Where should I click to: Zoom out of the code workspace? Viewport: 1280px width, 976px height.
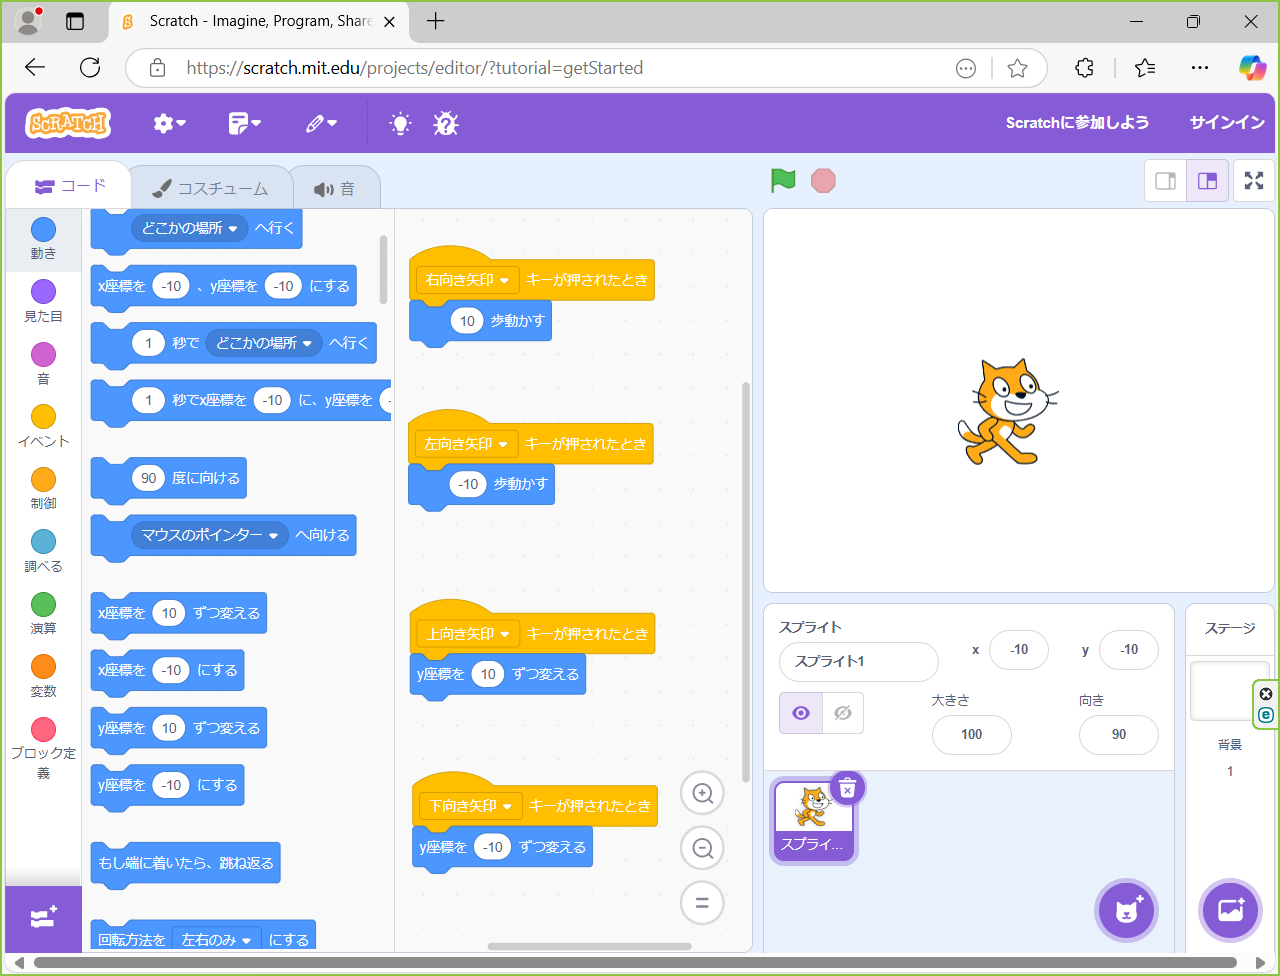click(x=702, y=849)
